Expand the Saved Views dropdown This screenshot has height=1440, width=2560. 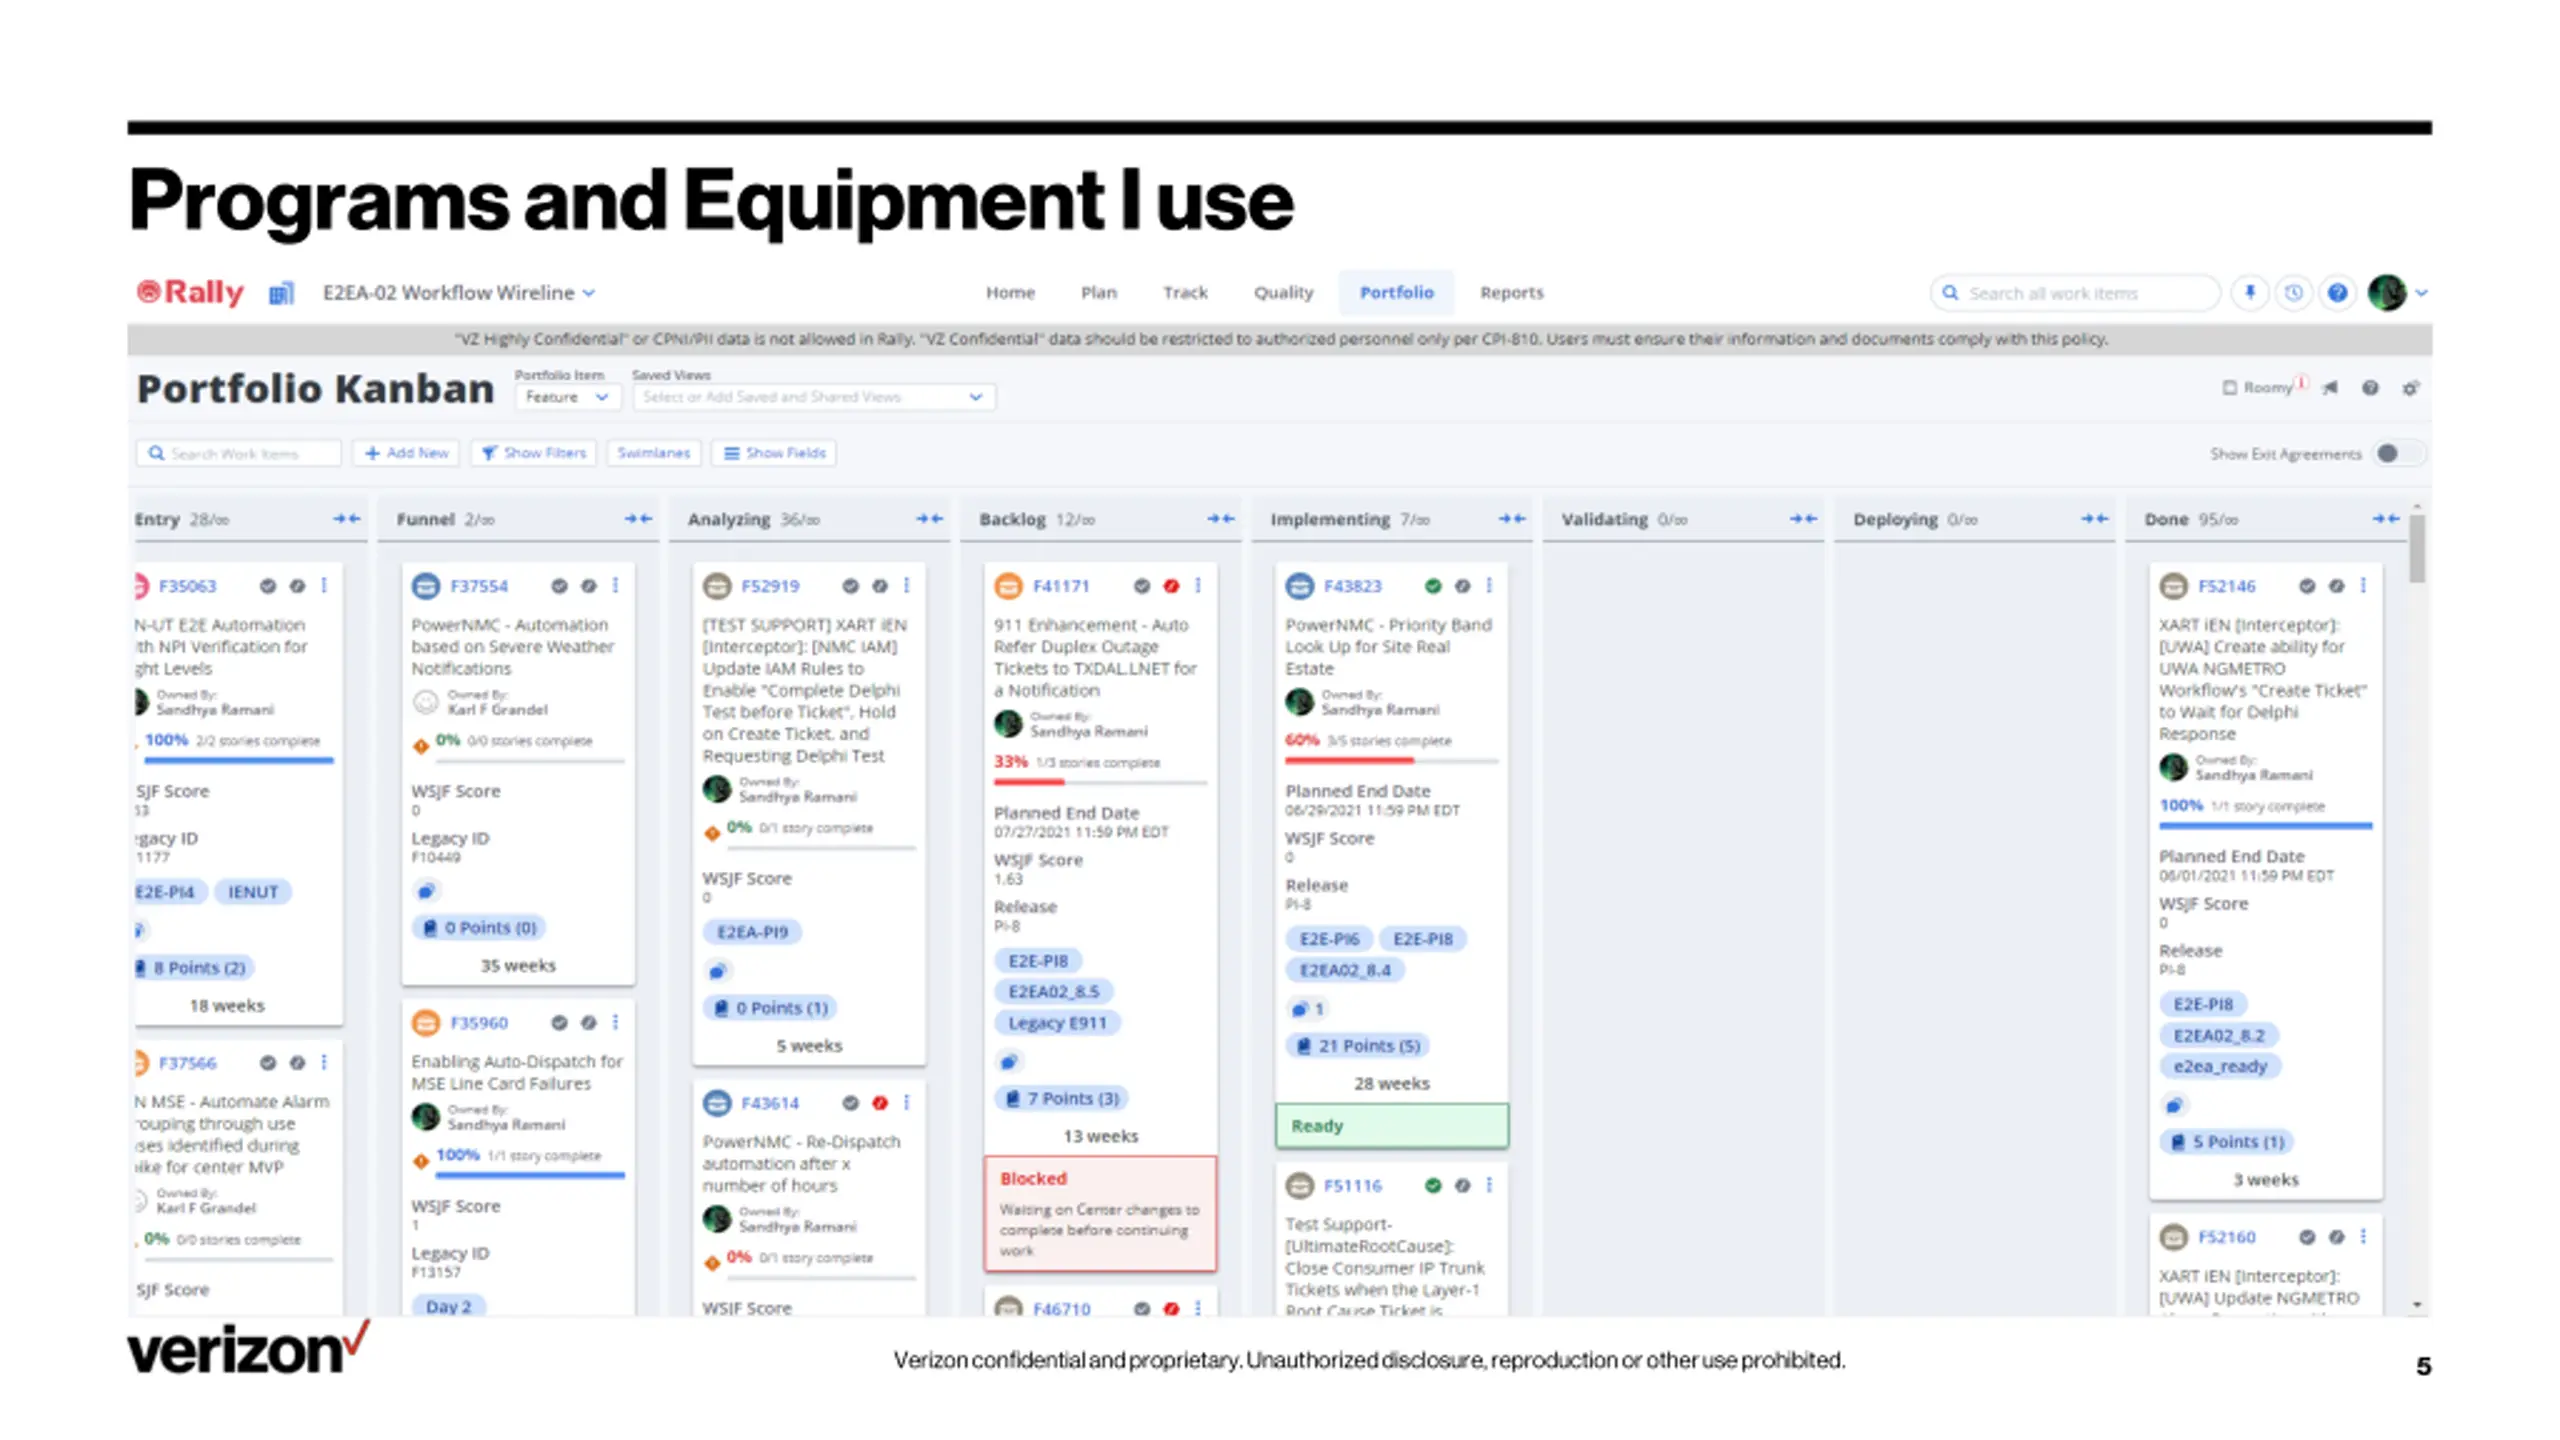[813, 397]
